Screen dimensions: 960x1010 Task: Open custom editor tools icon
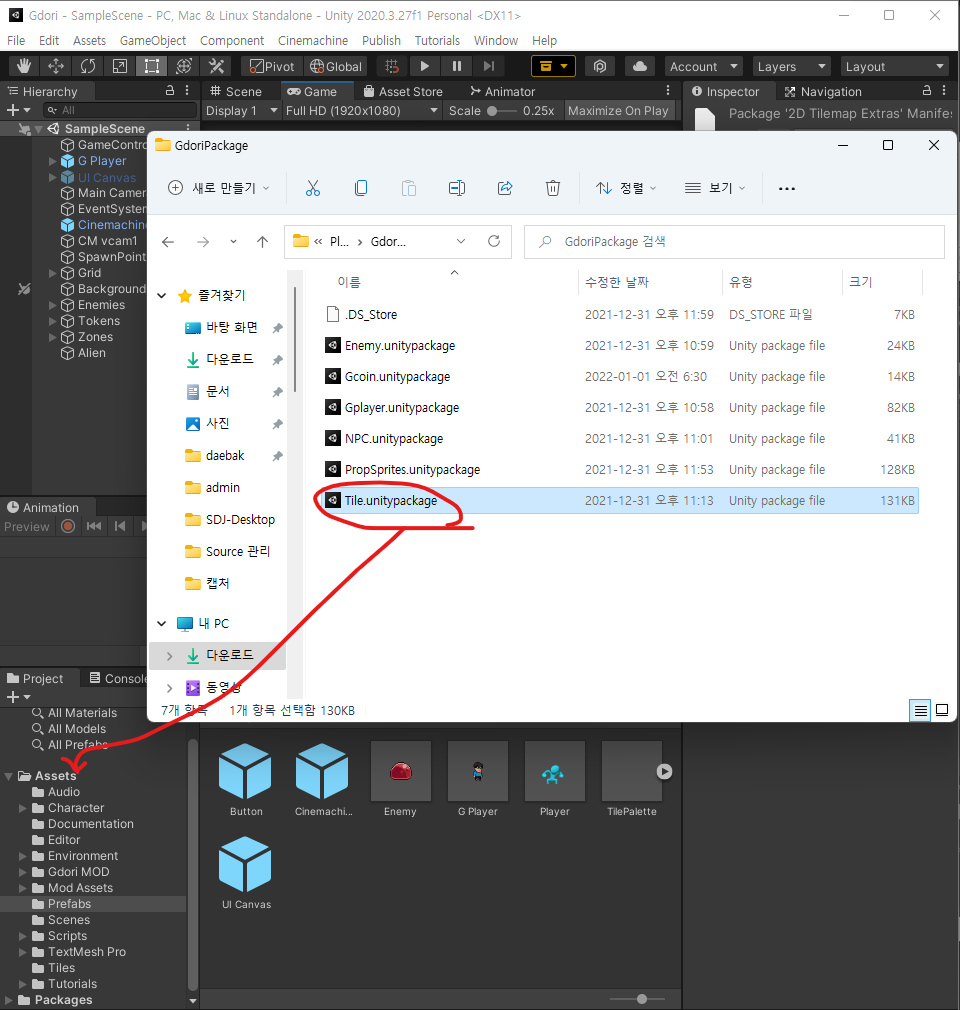coord(216,66)
